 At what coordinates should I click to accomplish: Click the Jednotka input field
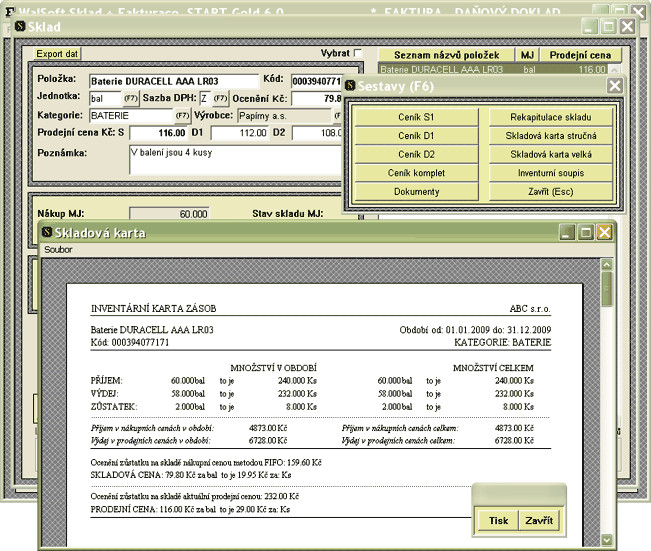105,99
